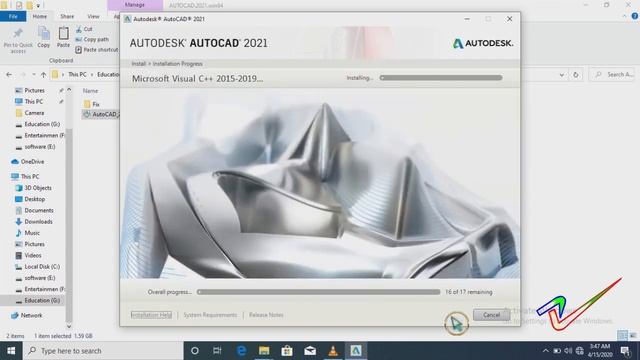Viewport: 640px width, 360px height.
Task: Go back in File Explorer
Action: click(9, 75)
